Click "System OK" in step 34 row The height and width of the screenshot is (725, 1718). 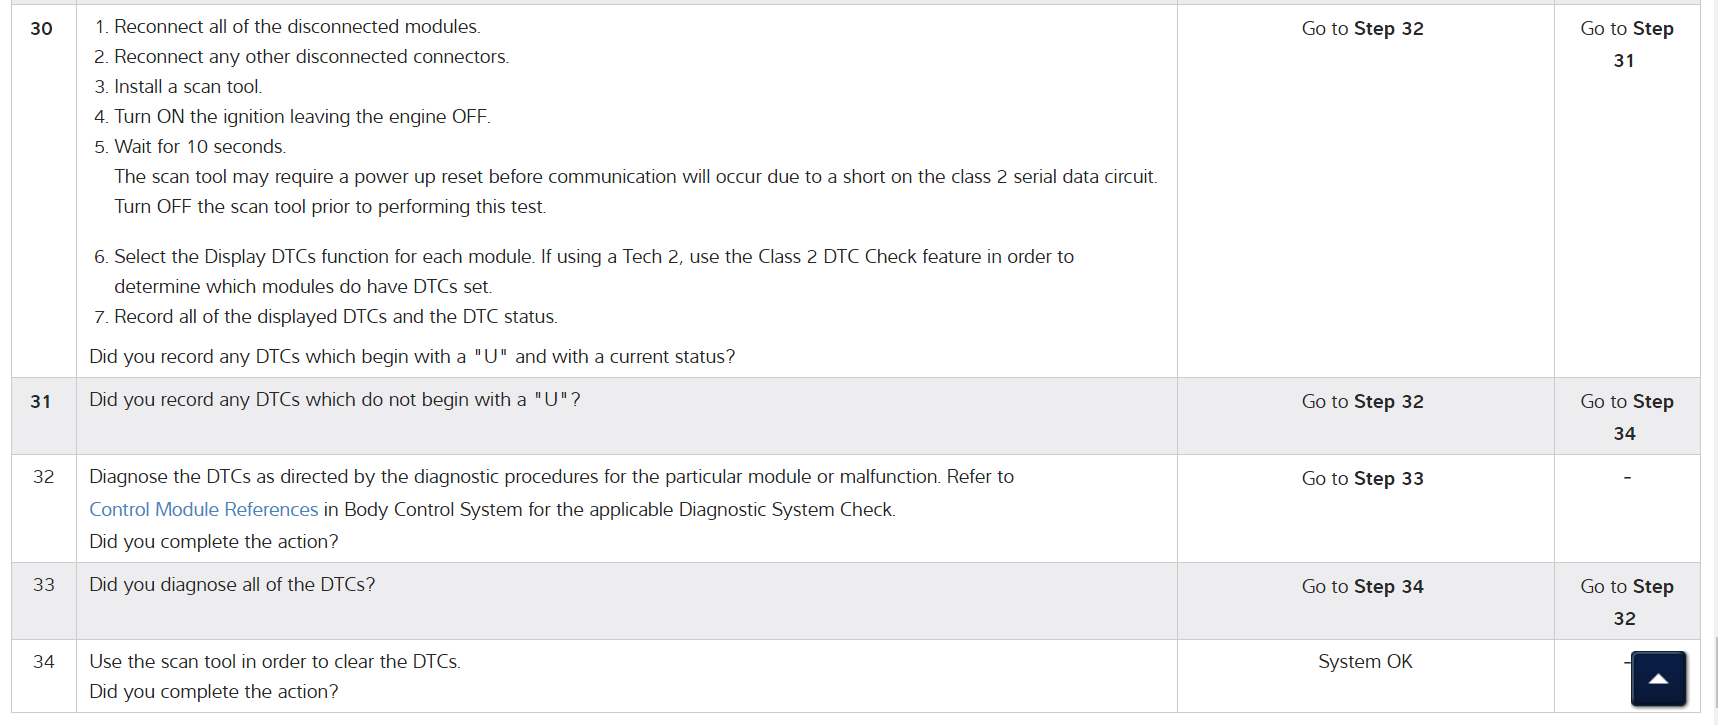tap(1365, 662)
